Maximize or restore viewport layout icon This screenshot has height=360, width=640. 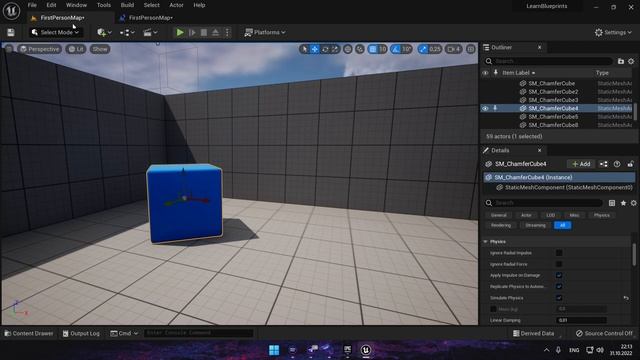(471, 49)
